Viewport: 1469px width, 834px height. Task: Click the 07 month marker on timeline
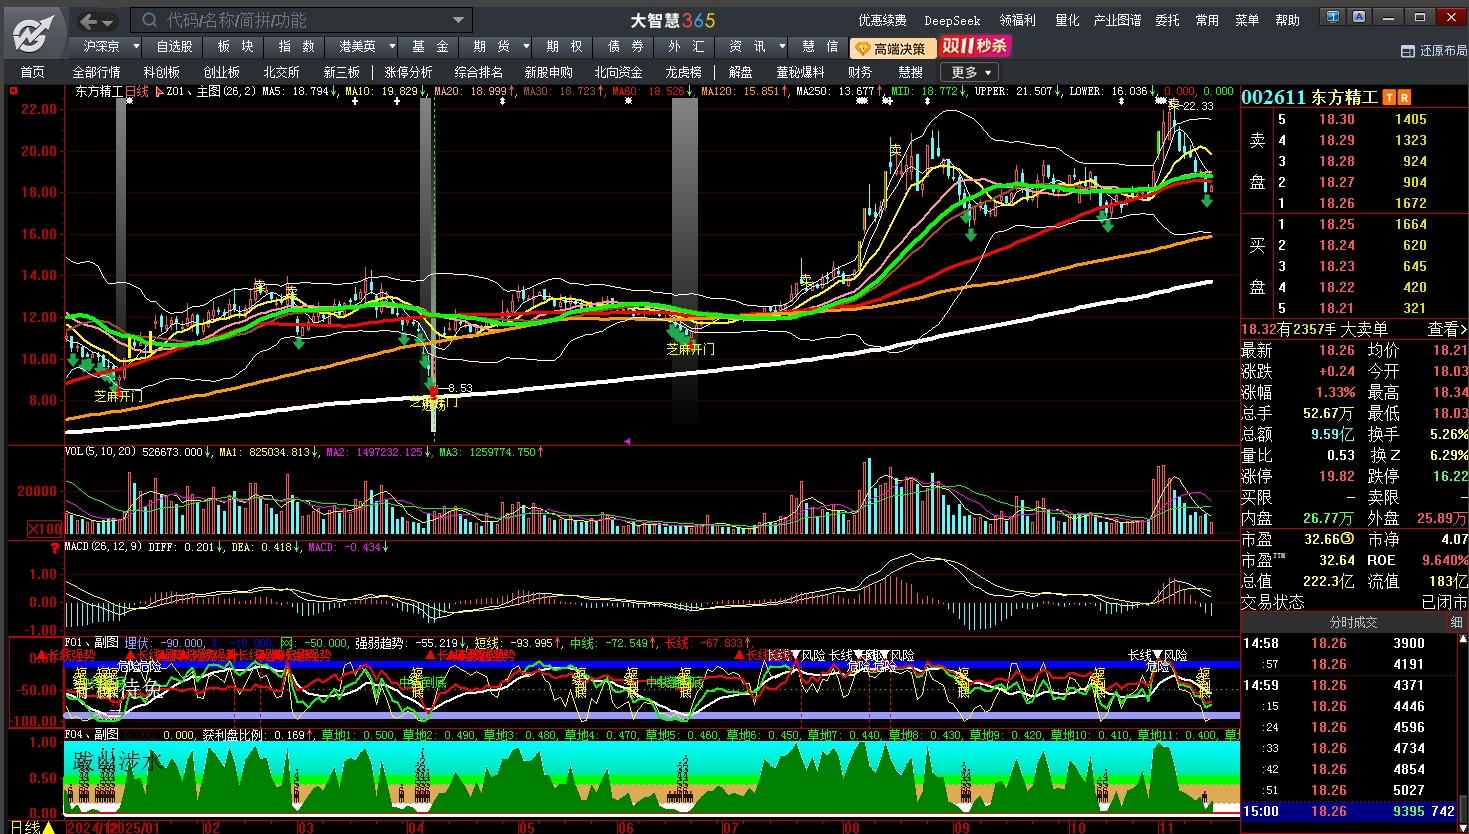point(731,827)
